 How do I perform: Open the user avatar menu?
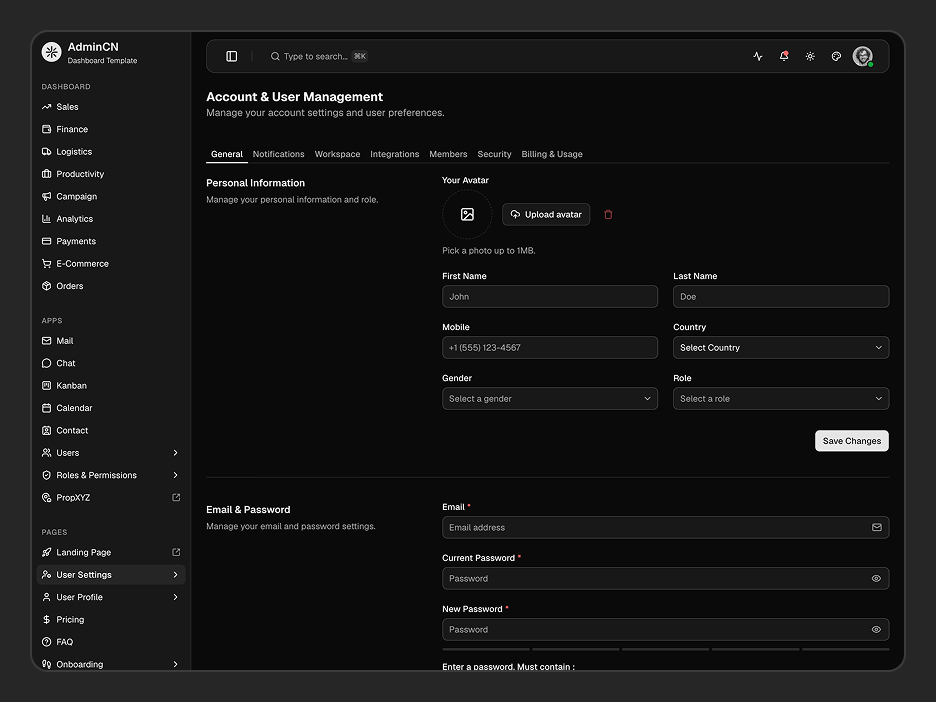(863, 56)
